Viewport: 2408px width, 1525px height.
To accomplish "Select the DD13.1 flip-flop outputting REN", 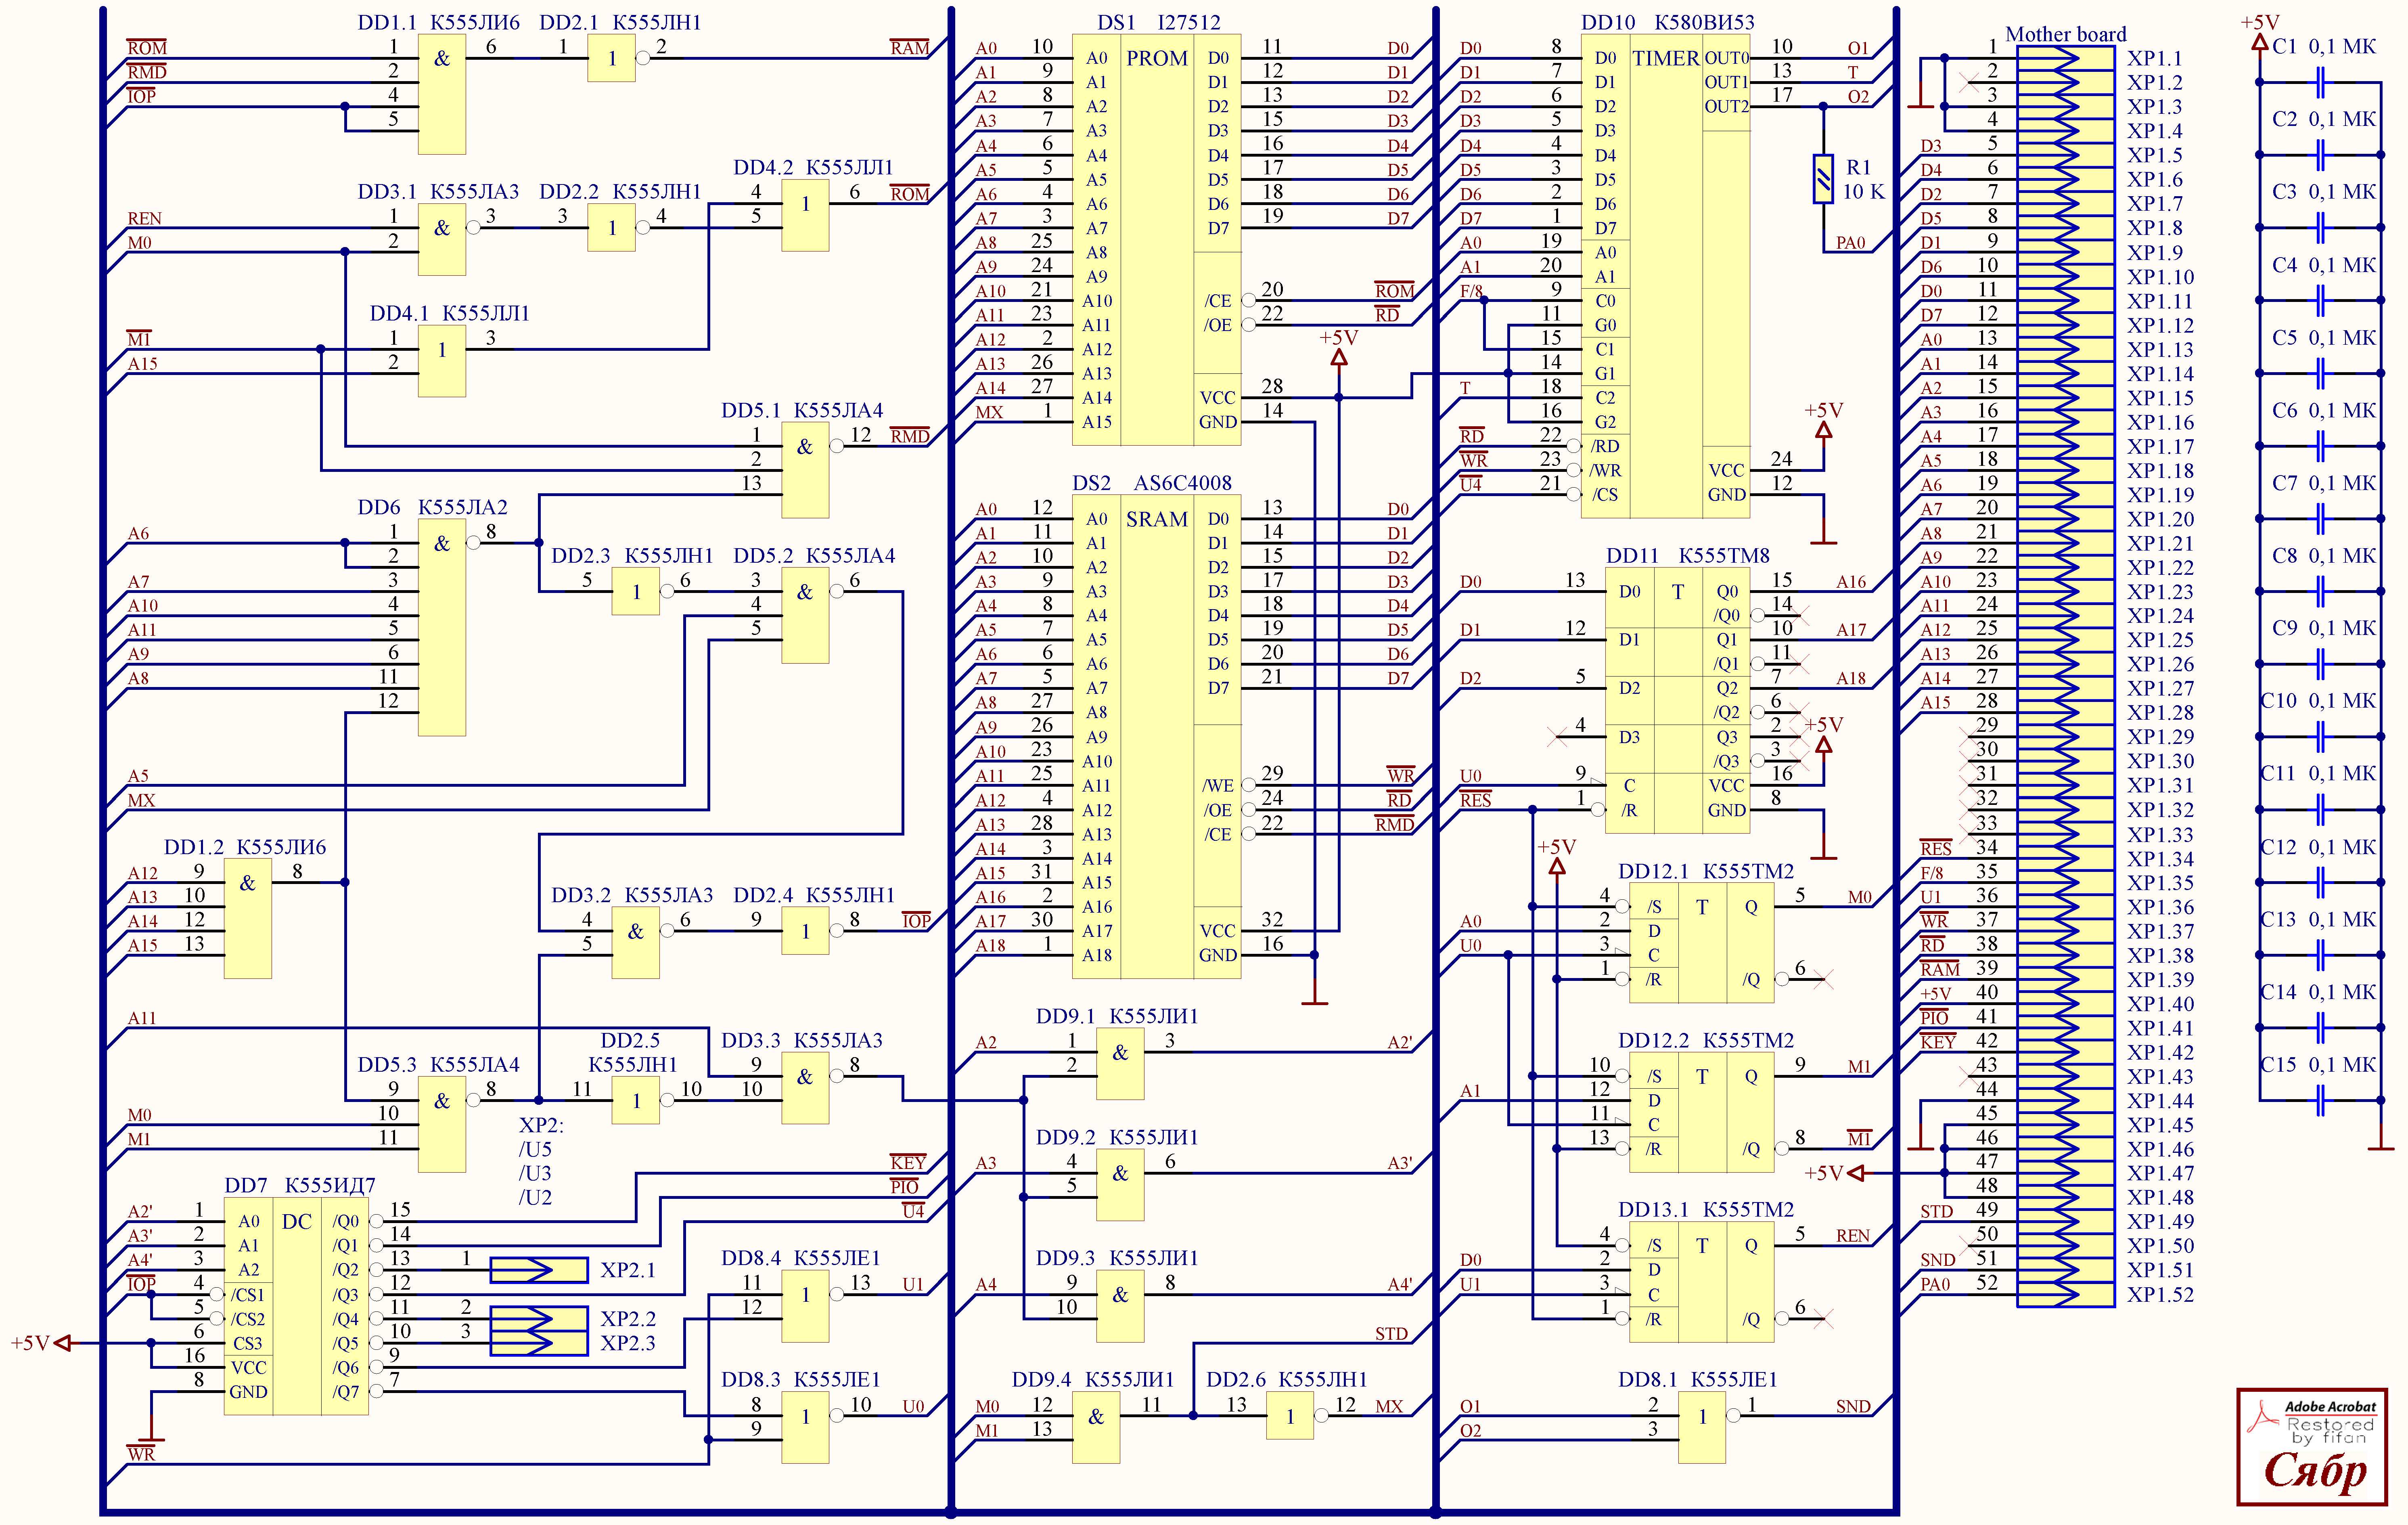I will [1702, 1281].
